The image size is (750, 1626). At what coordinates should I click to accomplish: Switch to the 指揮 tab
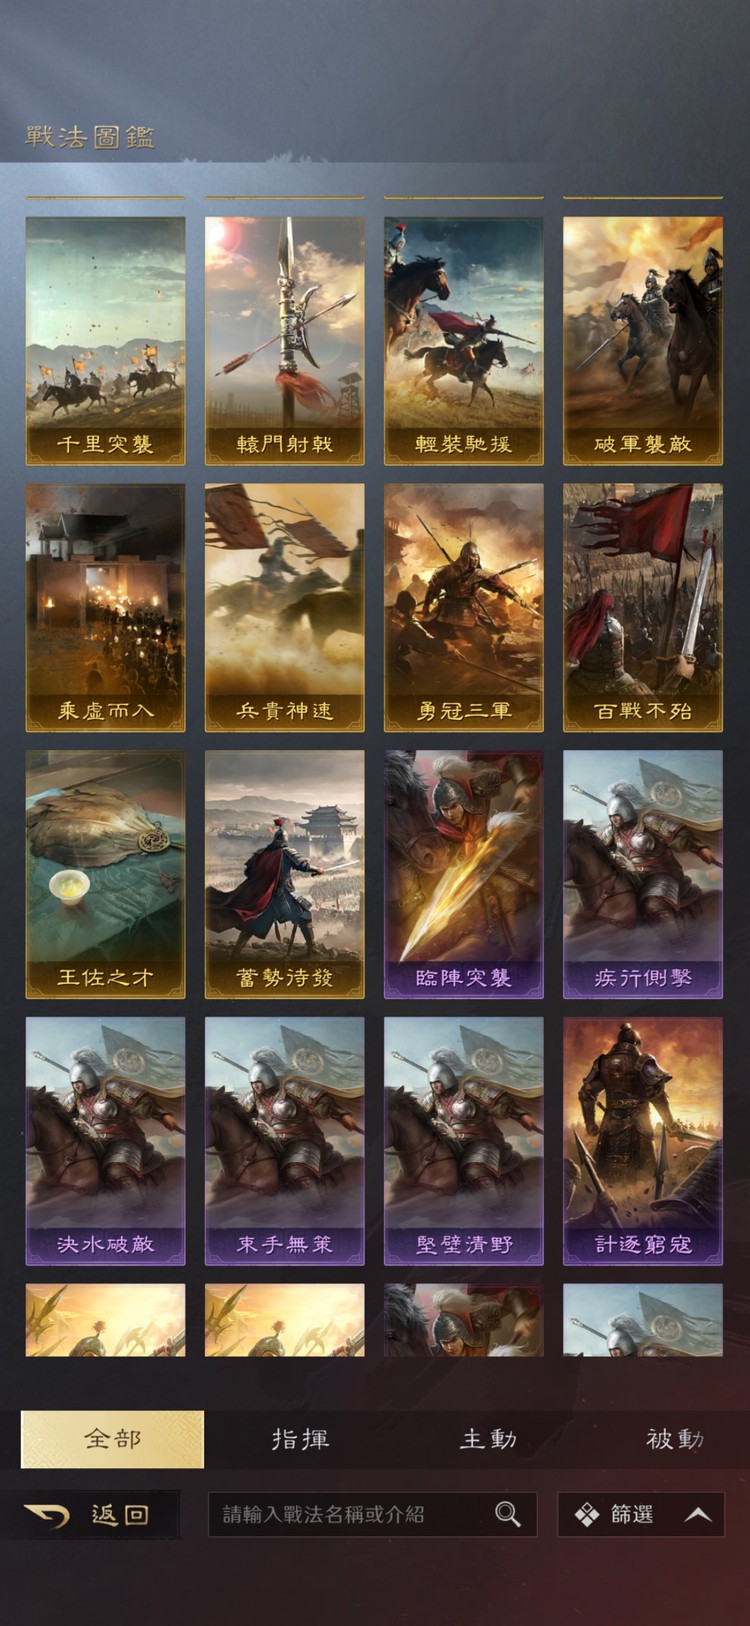(300, 1439)
